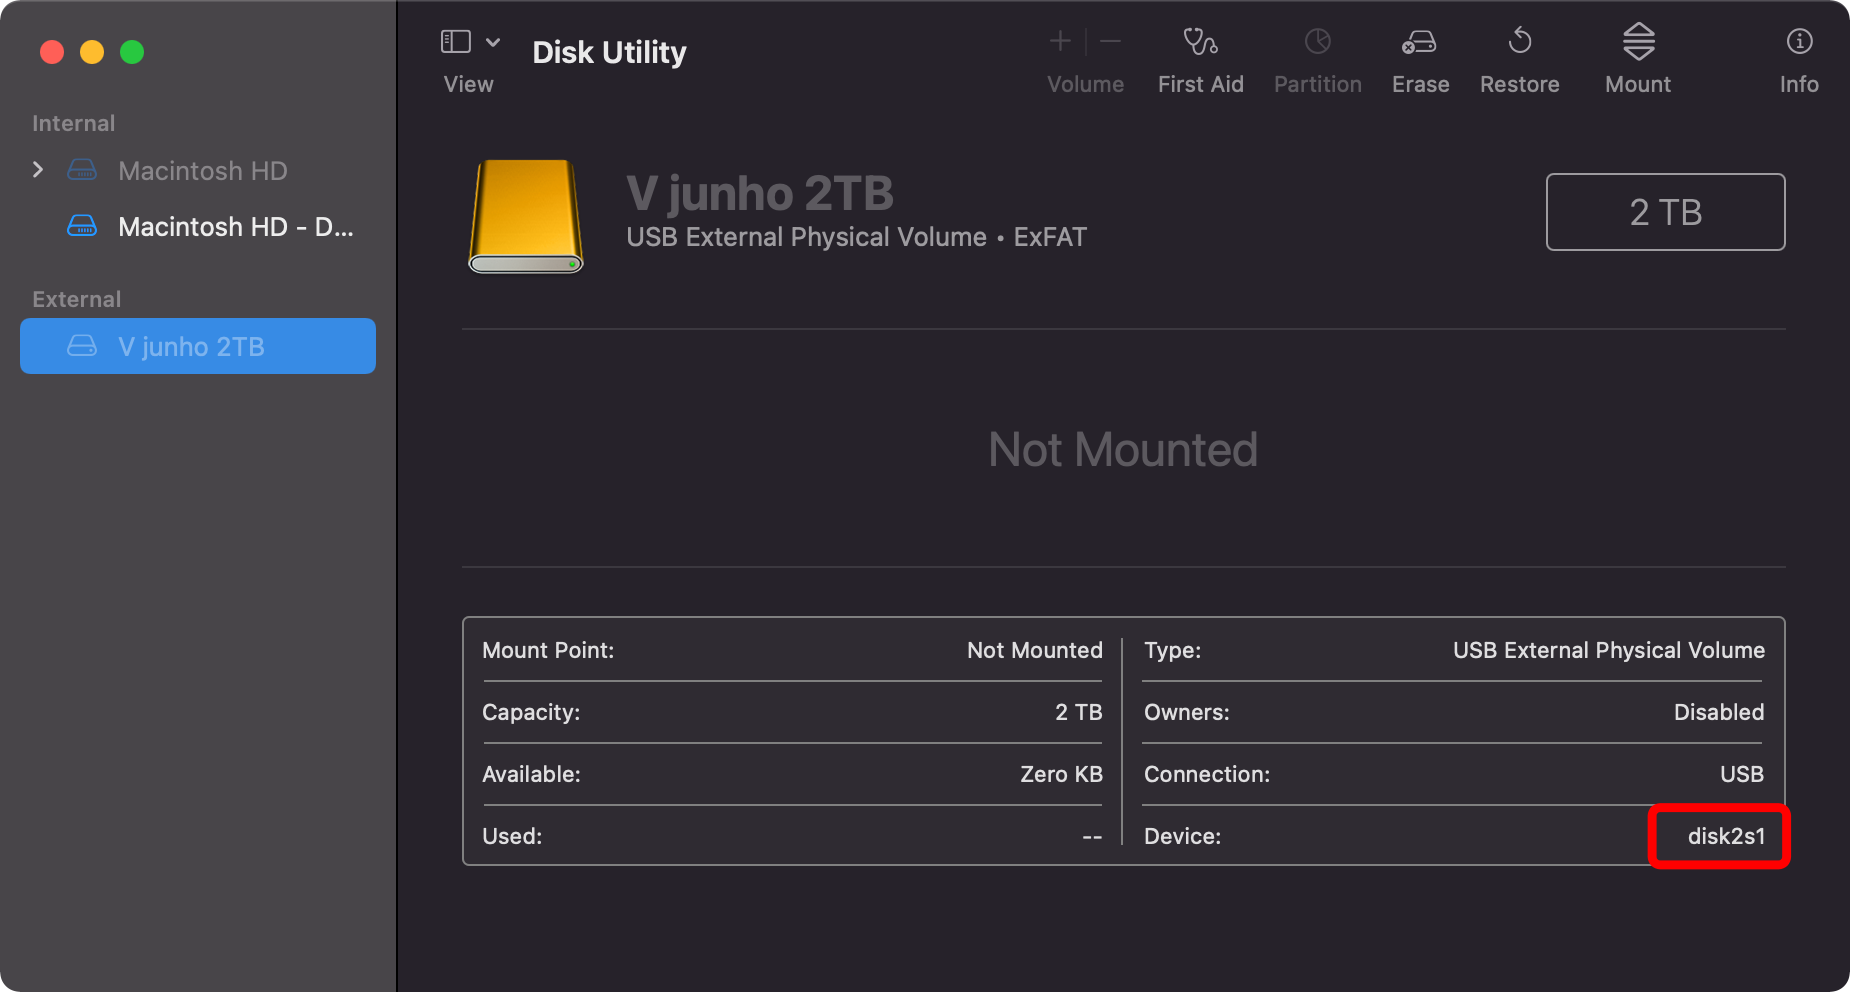
Task: Select Macintosh HD in the sidebar
Action: [203, 171]
